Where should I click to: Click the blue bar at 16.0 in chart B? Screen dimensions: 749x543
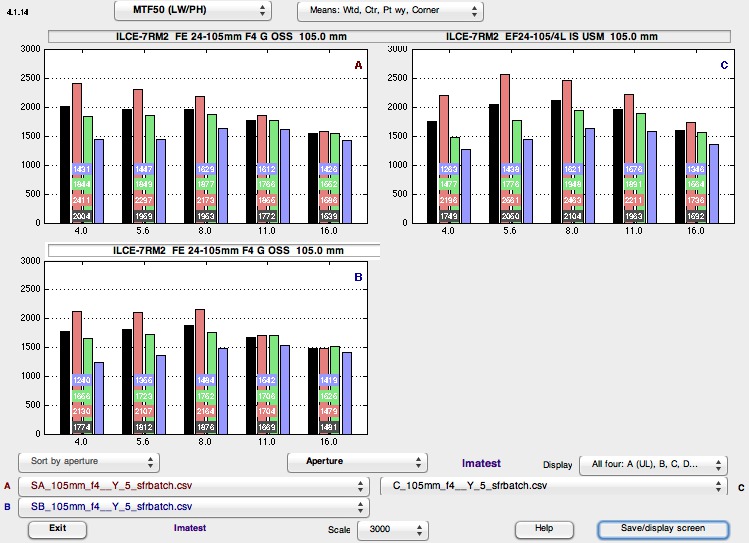tap(347, 393)
